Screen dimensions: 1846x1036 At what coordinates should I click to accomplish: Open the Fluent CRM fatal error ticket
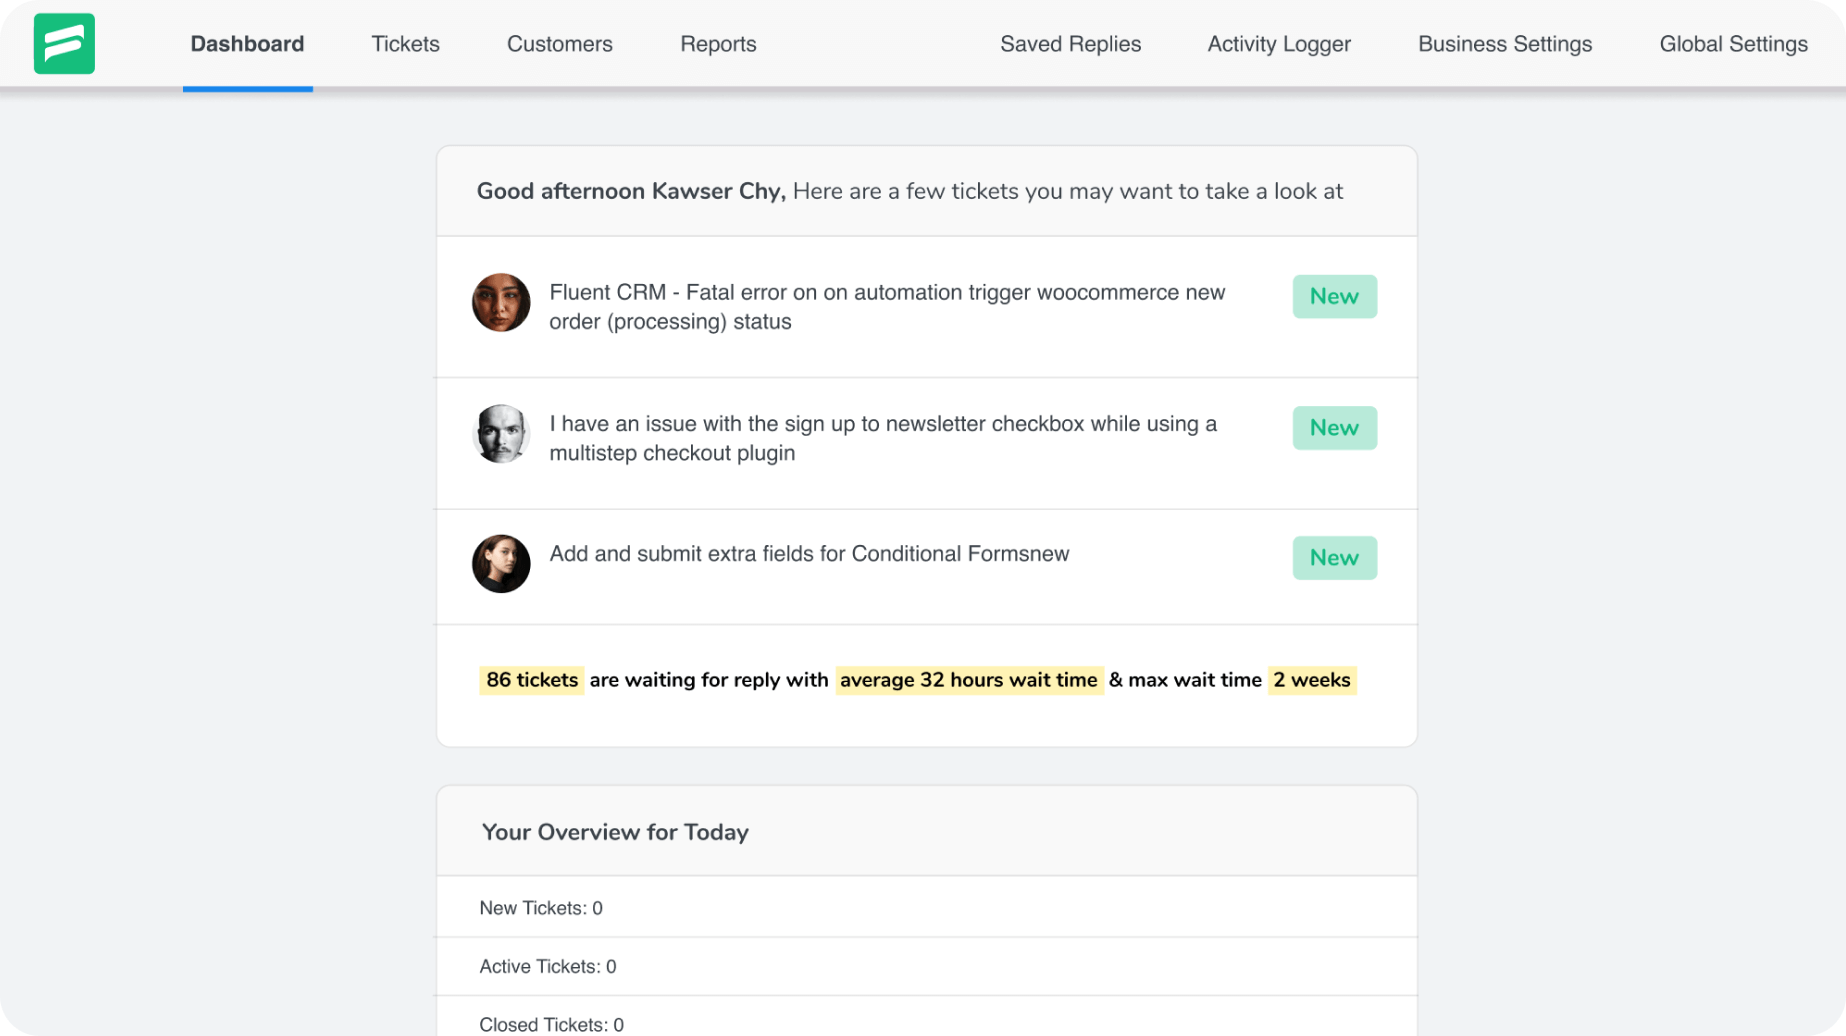tap(886, 307)
